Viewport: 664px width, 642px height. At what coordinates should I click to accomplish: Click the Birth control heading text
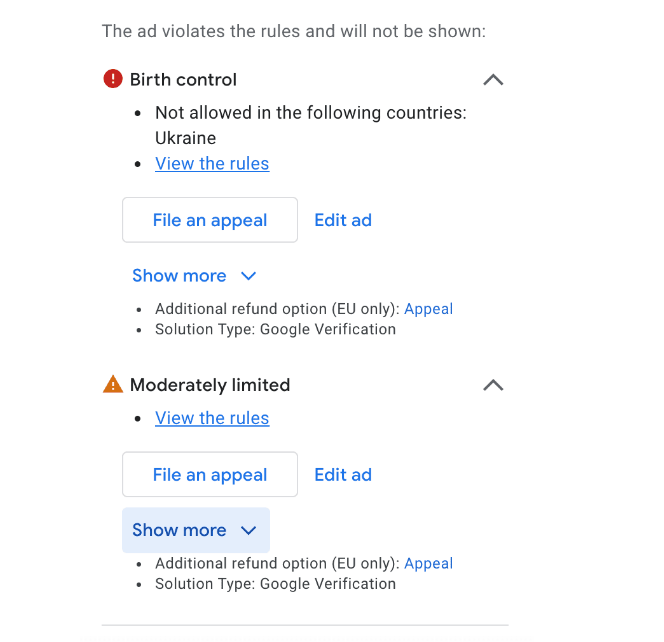click(x=183, y=80)
